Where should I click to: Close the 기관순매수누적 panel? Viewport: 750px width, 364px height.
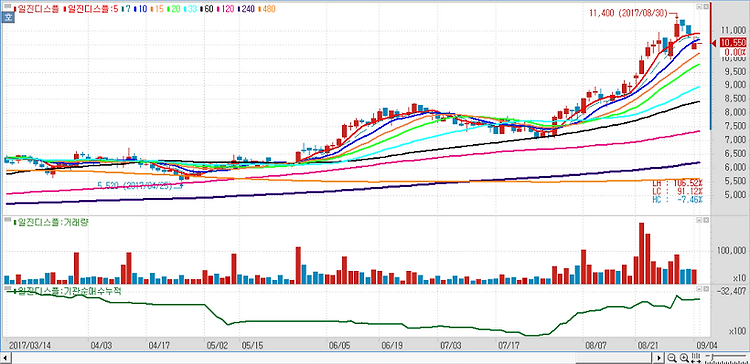(706, 289)
